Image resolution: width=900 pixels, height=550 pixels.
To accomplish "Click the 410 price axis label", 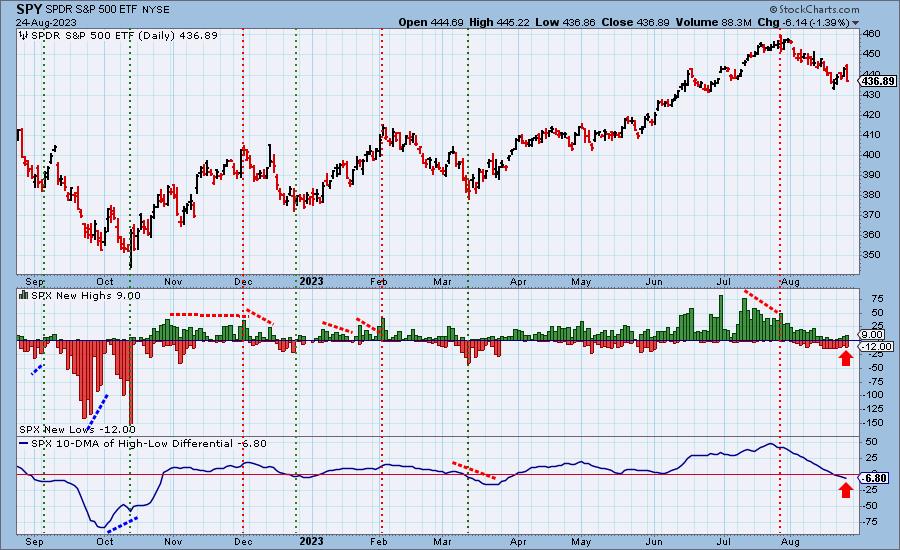I will [871, 135].
